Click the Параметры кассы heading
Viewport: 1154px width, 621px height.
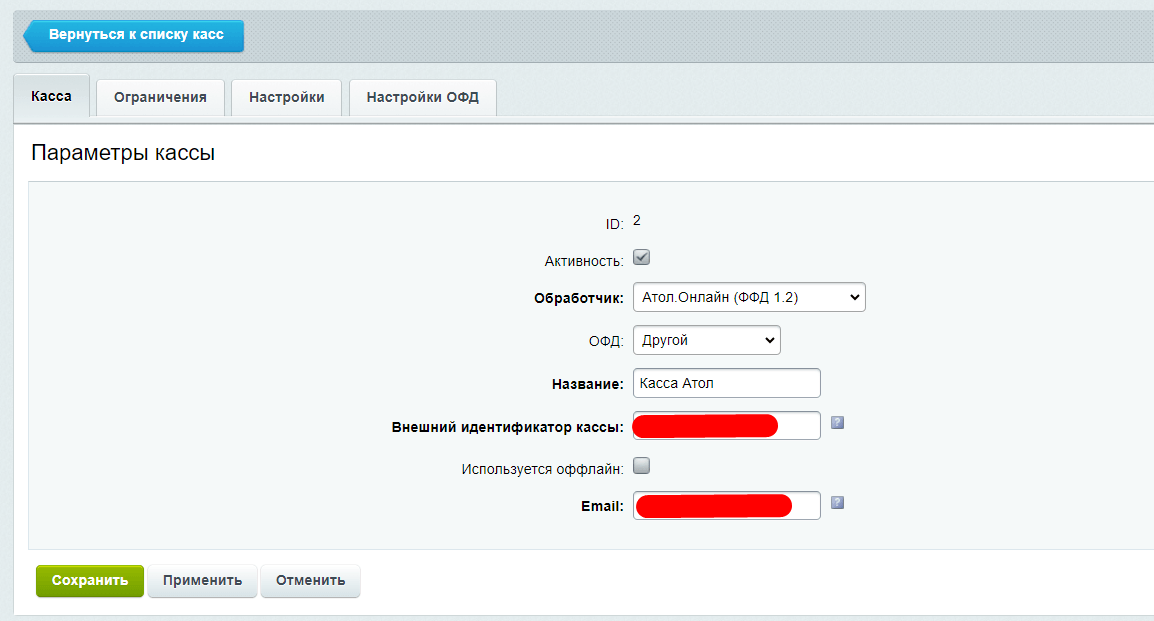(123, 153)
